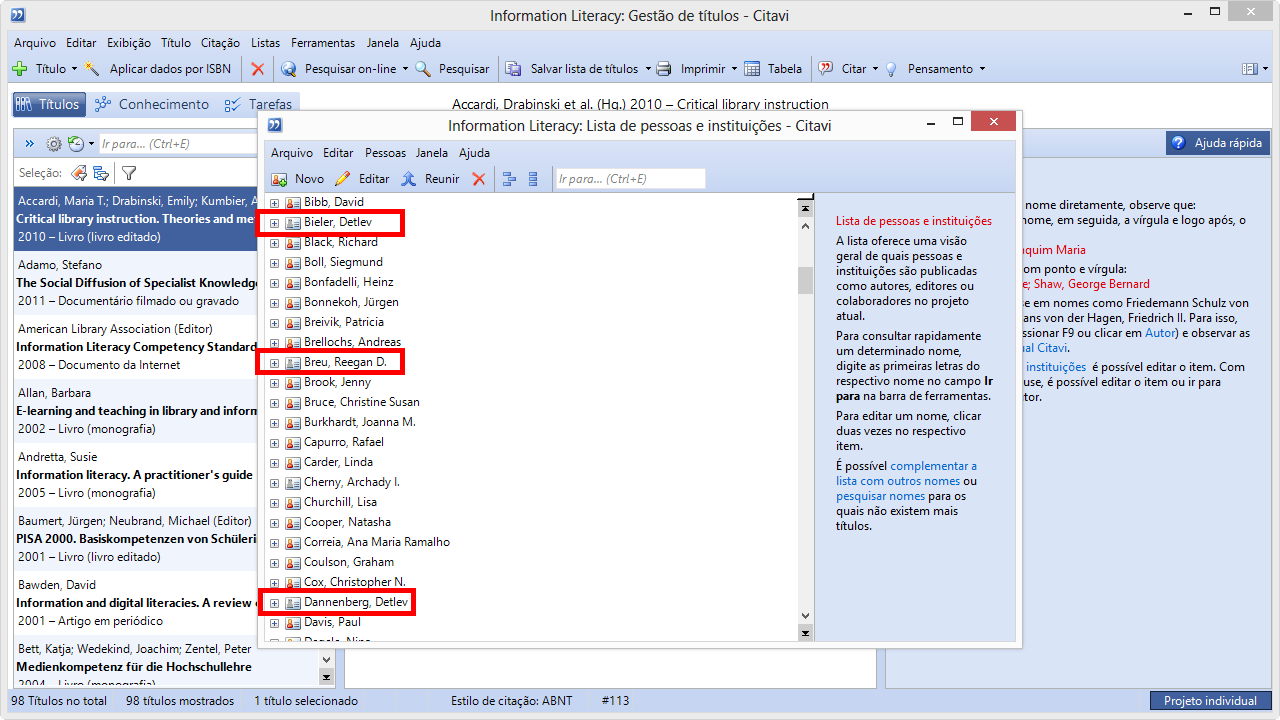The image size is (1280, 720).
Task: Open the Citar dropdown arrow
Action: coord(875,69)
